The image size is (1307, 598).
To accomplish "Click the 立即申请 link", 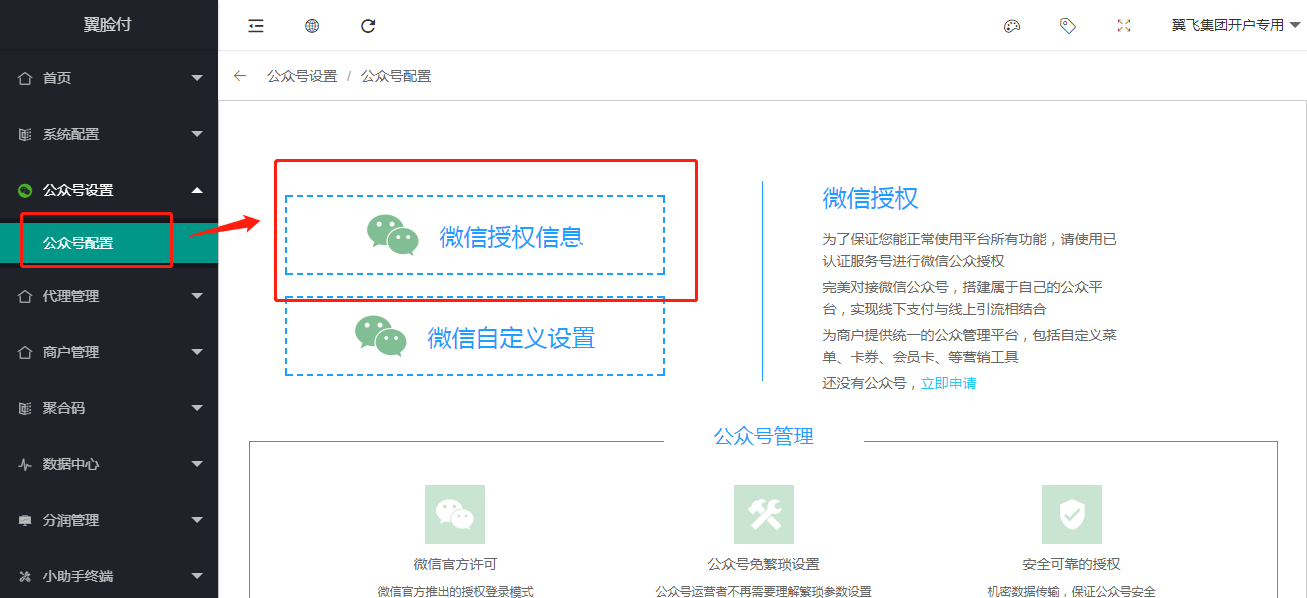I will point(949,383).
